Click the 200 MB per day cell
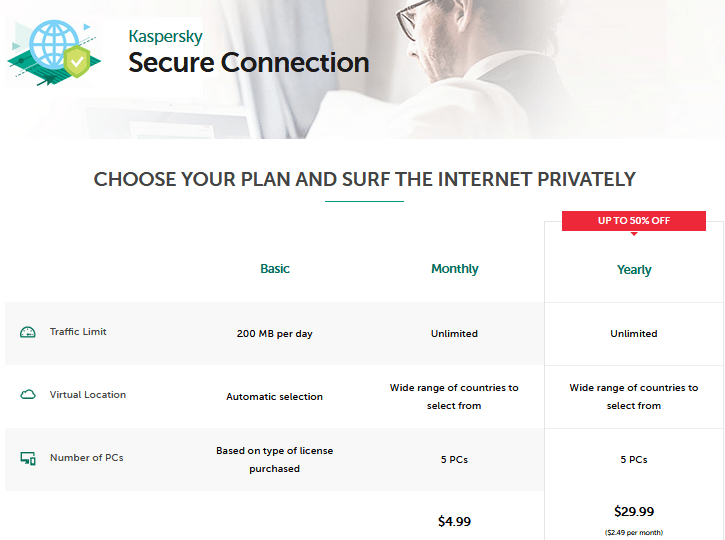 coord(275,334)
